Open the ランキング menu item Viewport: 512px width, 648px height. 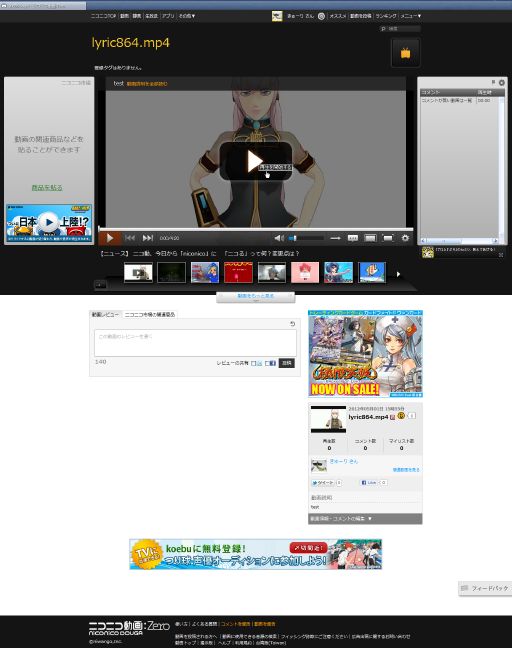[x=386, y=16]
